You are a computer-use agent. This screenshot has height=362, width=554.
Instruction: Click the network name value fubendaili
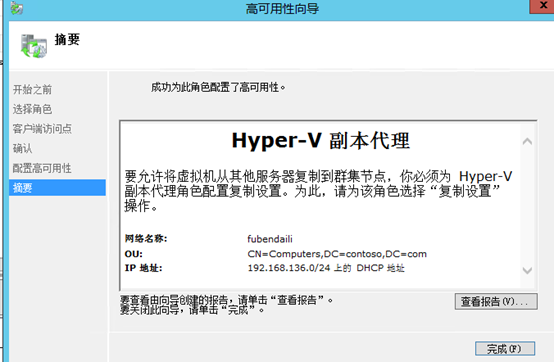270,239
